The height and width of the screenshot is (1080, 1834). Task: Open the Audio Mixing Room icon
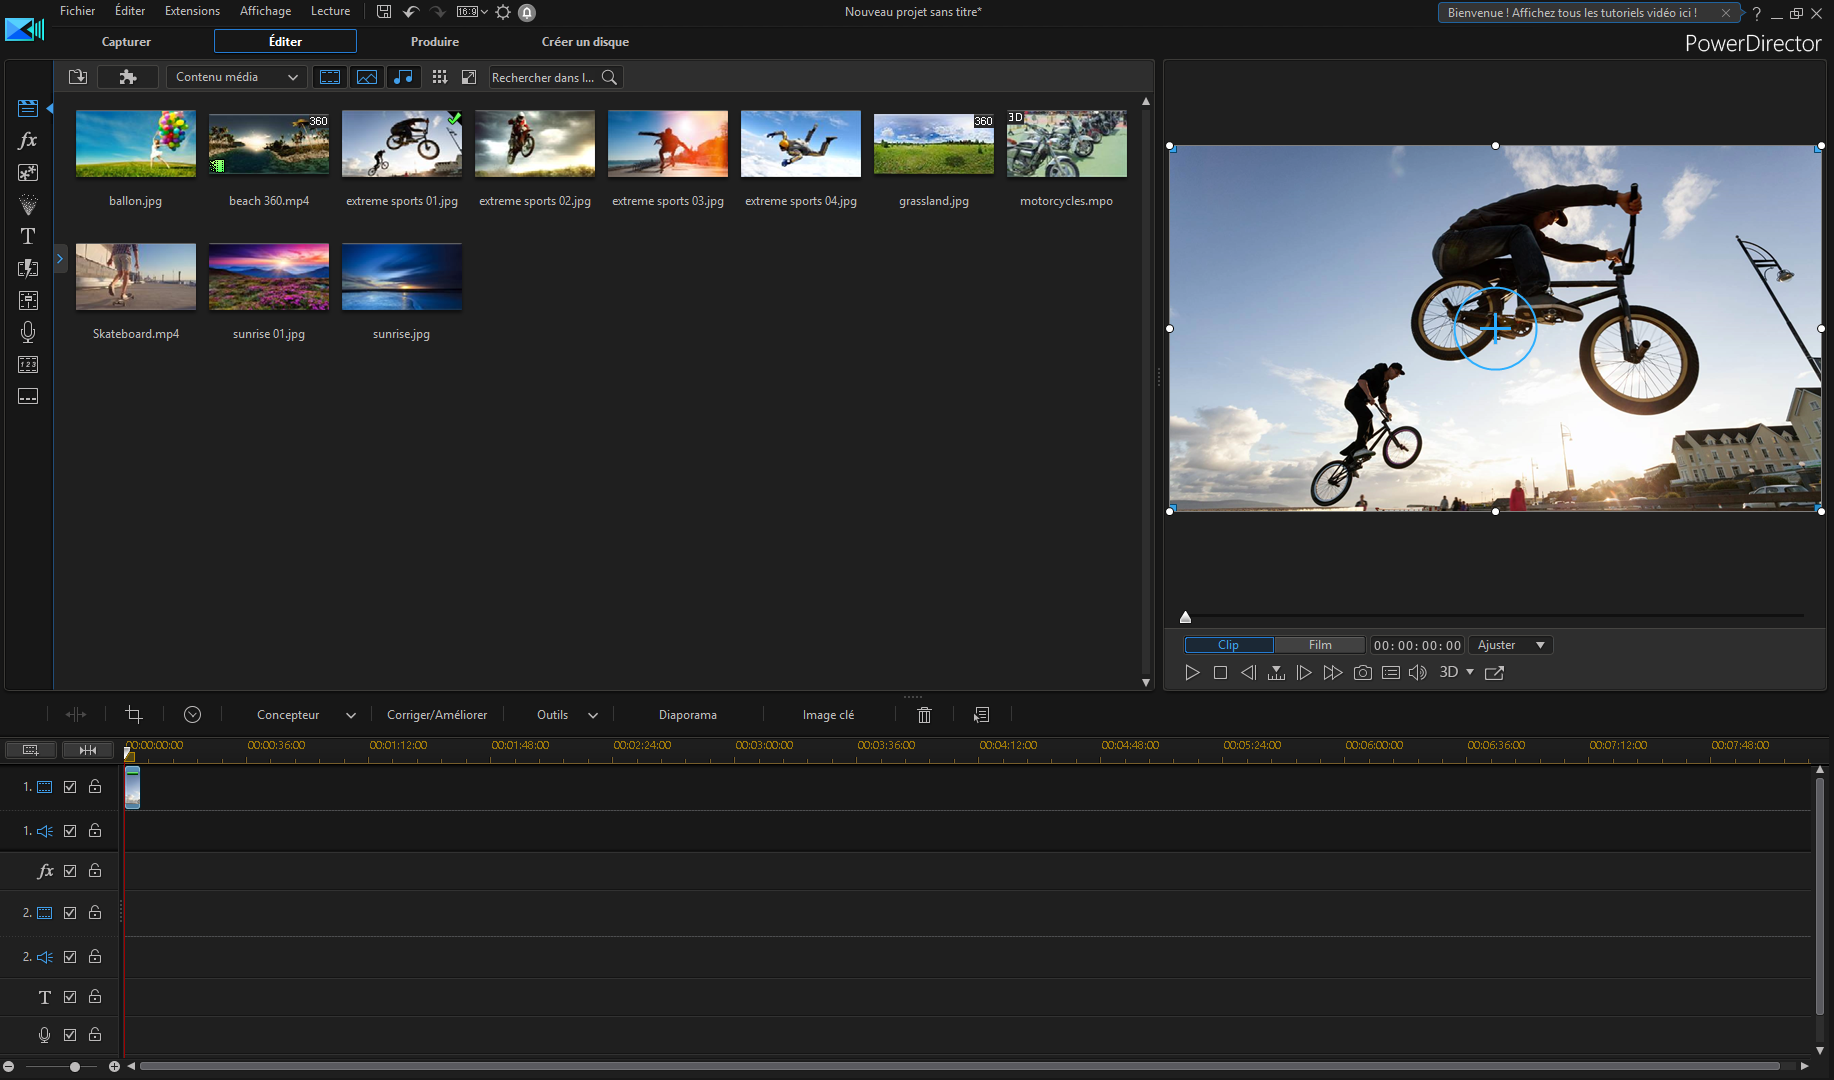point(28,300)
